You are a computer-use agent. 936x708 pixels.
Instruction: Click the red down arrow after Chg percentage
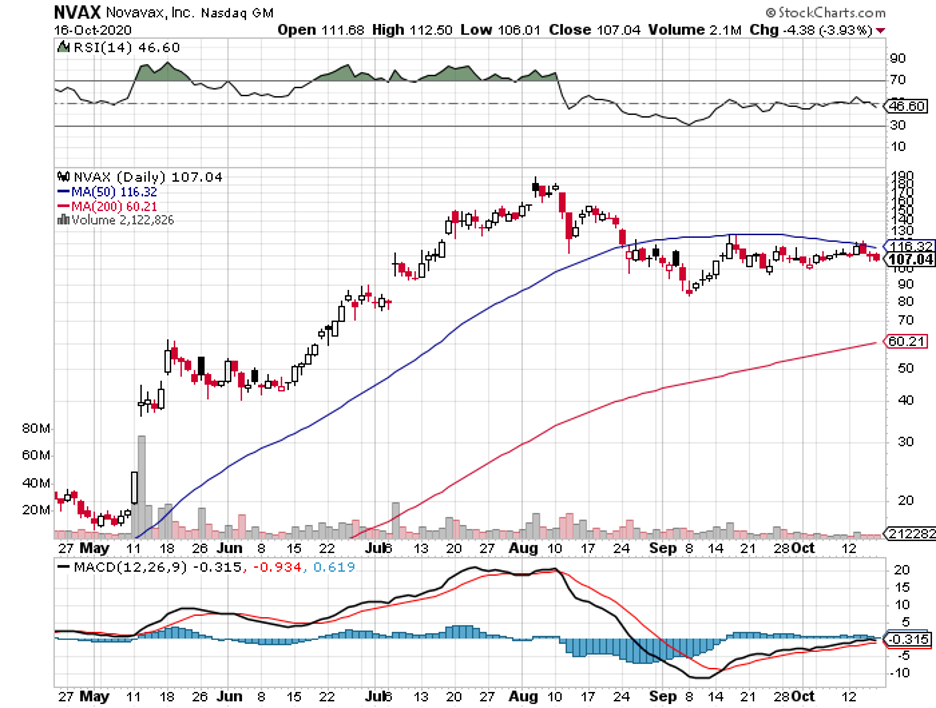(x=880, y=30)
